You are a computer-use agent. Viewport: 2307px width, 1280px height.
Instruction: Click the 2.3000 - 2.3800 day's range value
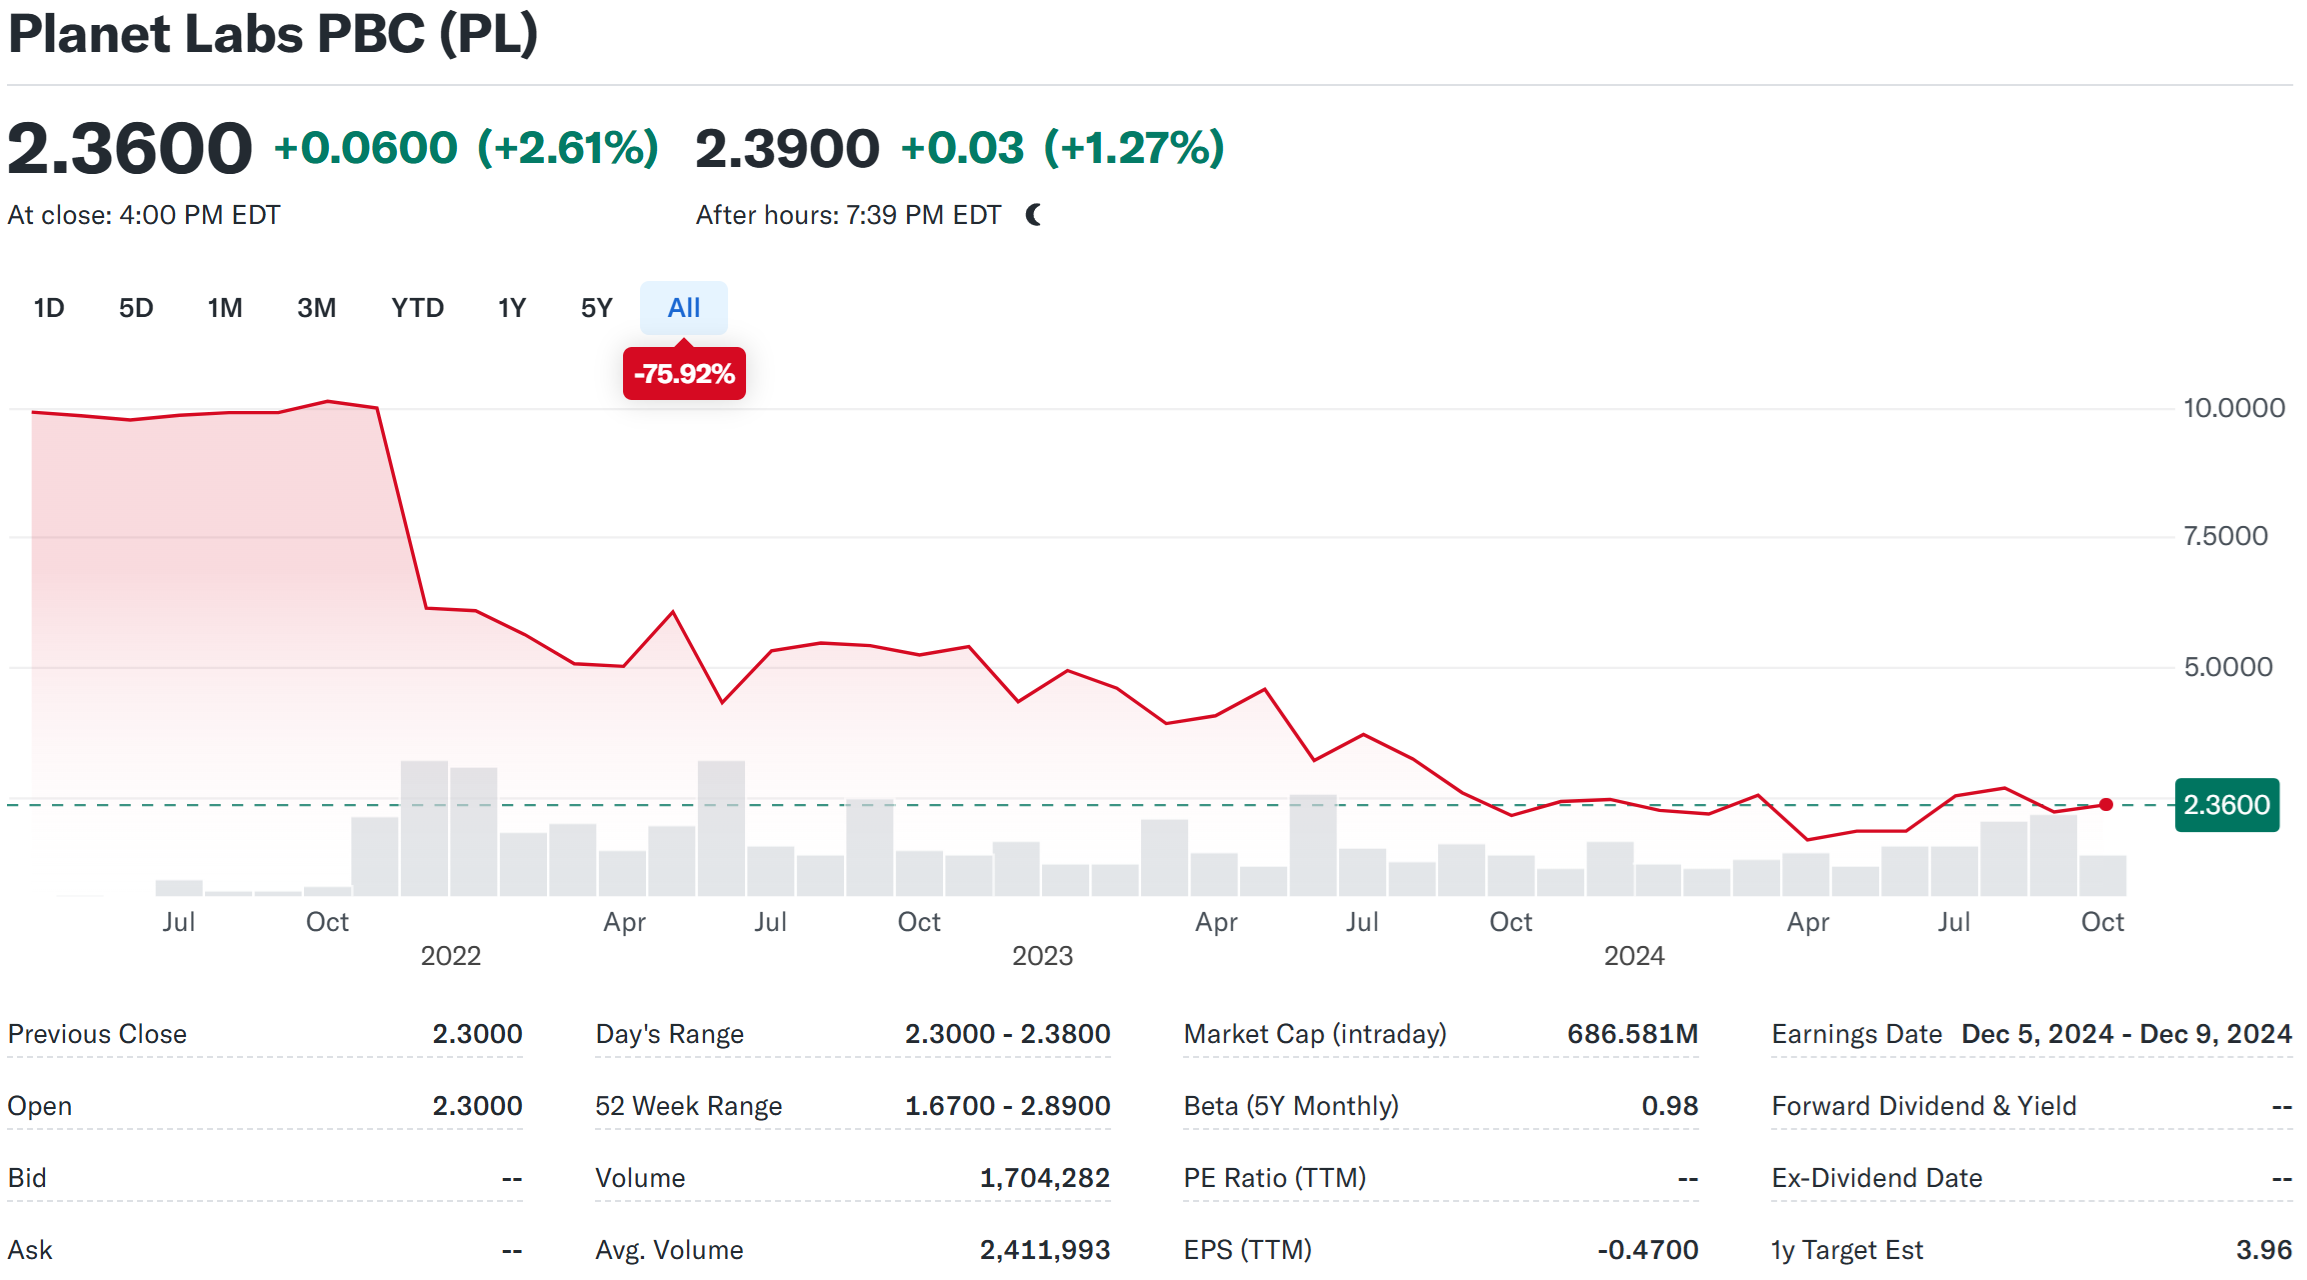1008,1034
